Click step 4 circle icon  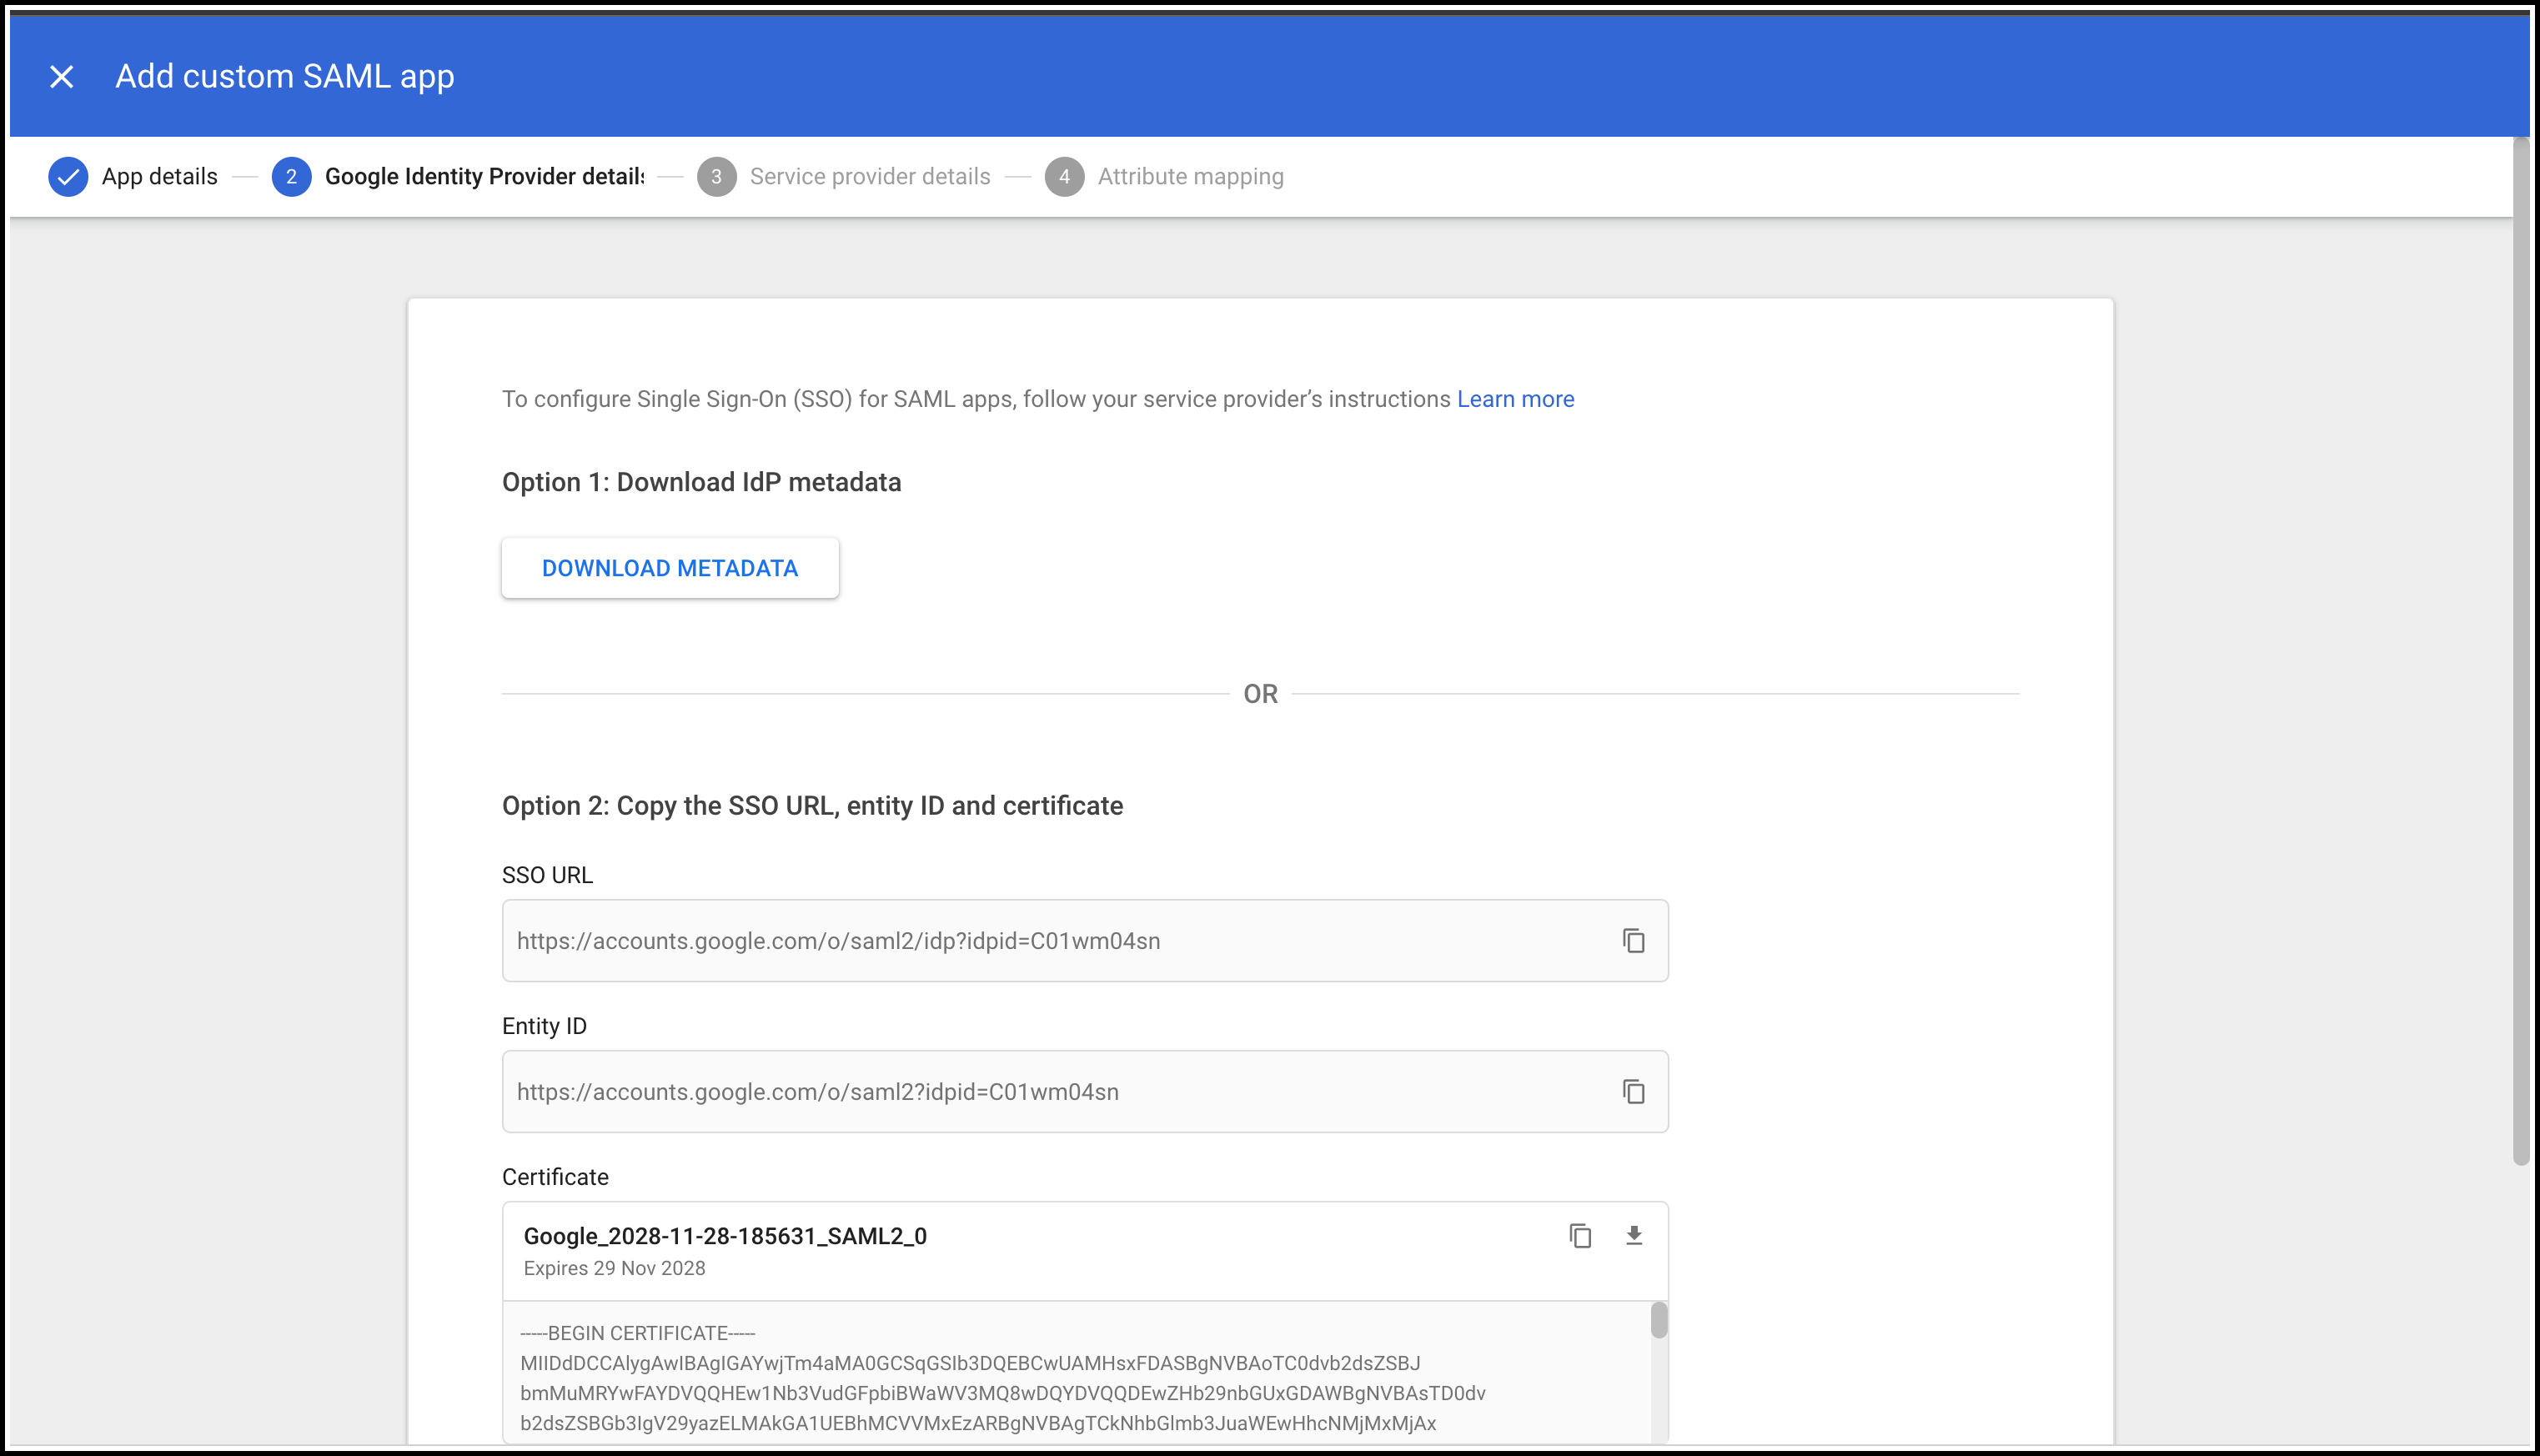pyautogui.click(x=1064, y=177)
